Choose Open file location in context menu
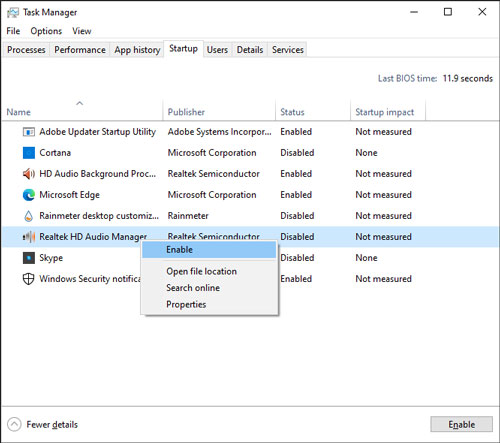Image resolution: width=500 pixels, height=443 pixels. tap(209, 271)
